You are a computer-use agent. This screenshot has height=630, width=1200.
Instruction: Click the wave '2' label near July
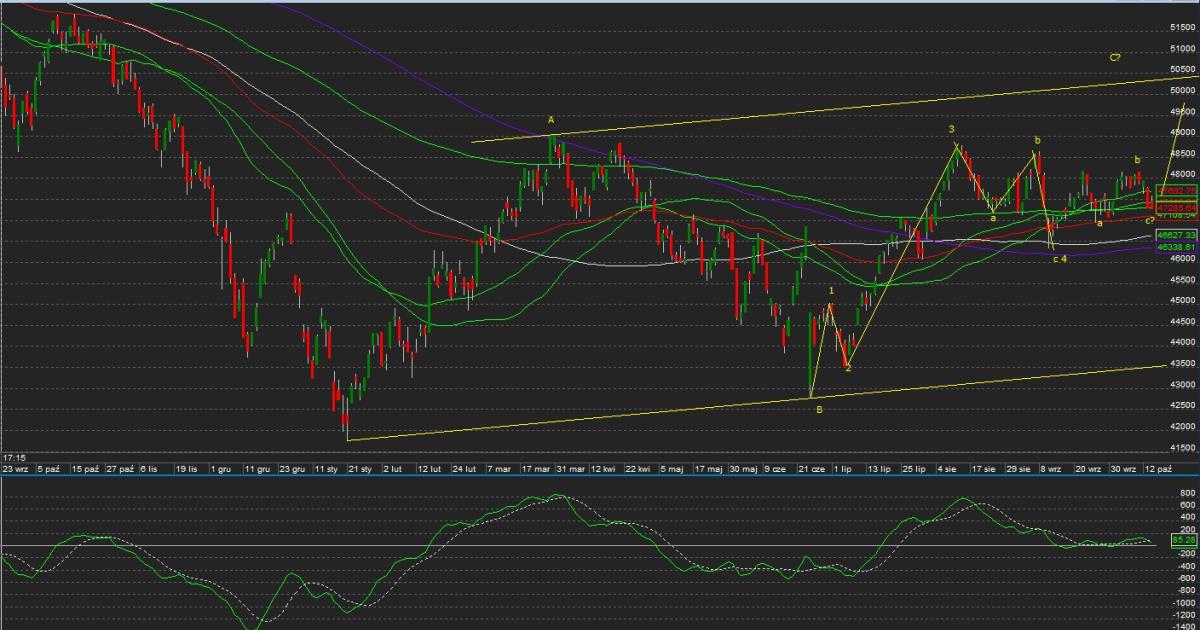(848, 368)
